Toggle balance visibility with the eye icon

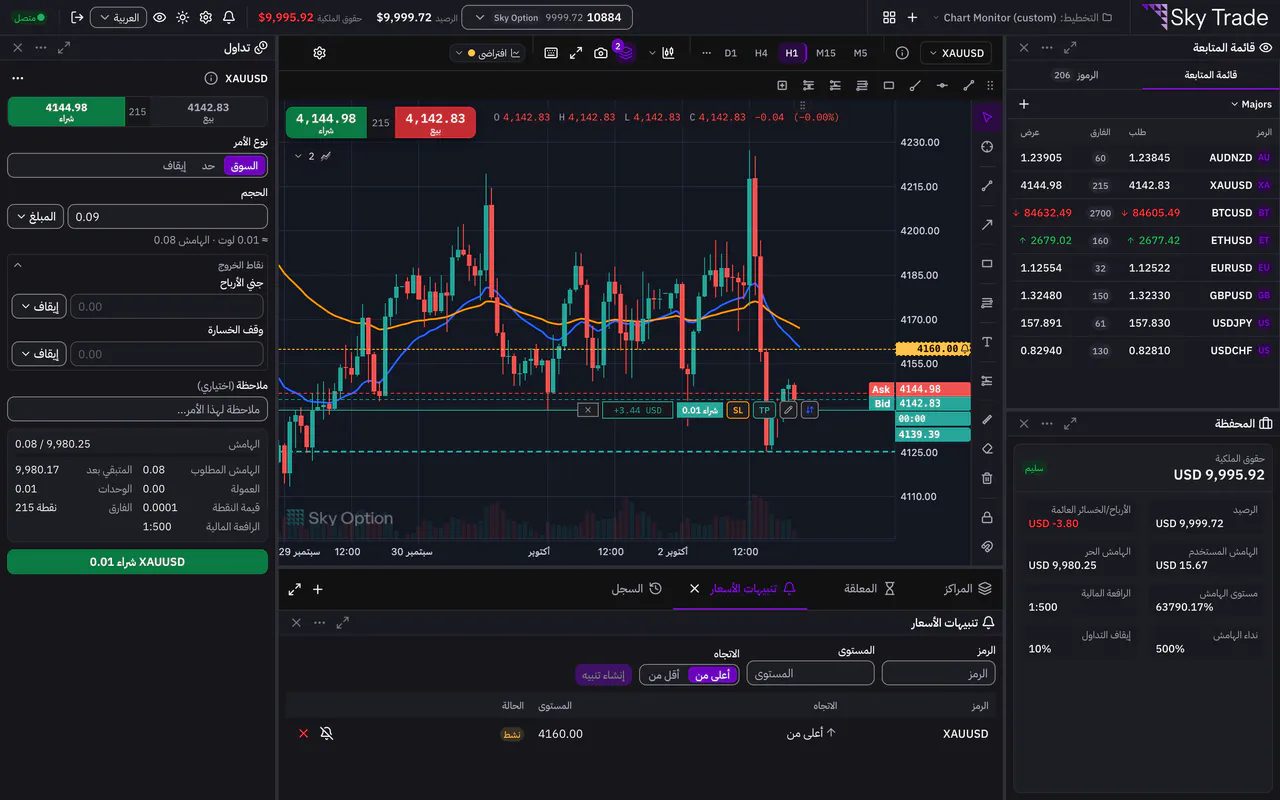tap(159, 17)
